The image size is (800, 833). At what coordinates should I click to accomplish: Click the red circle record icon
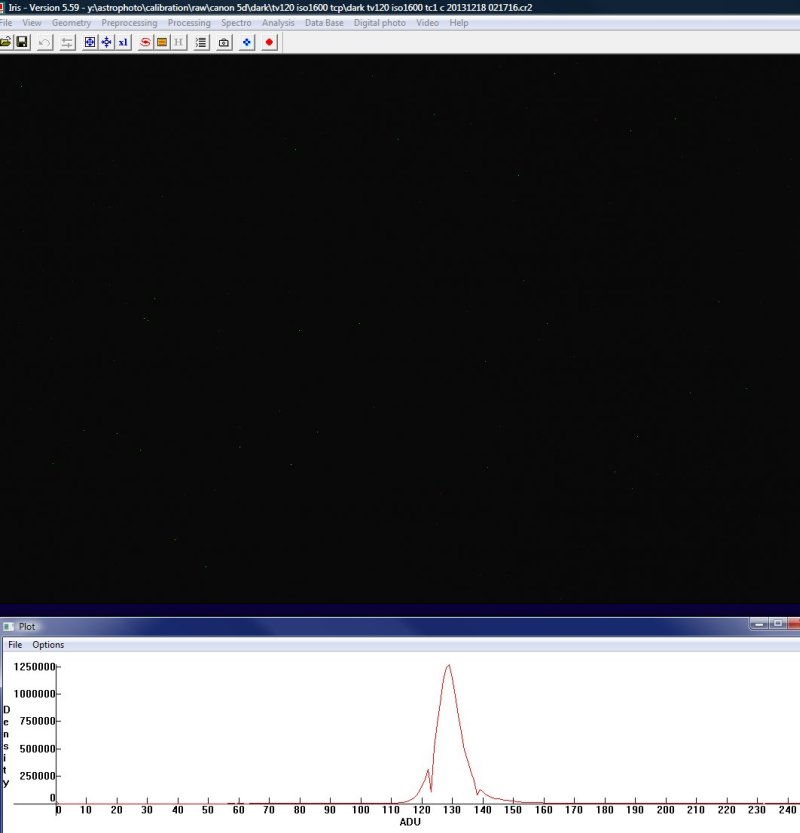coord(269,42)
